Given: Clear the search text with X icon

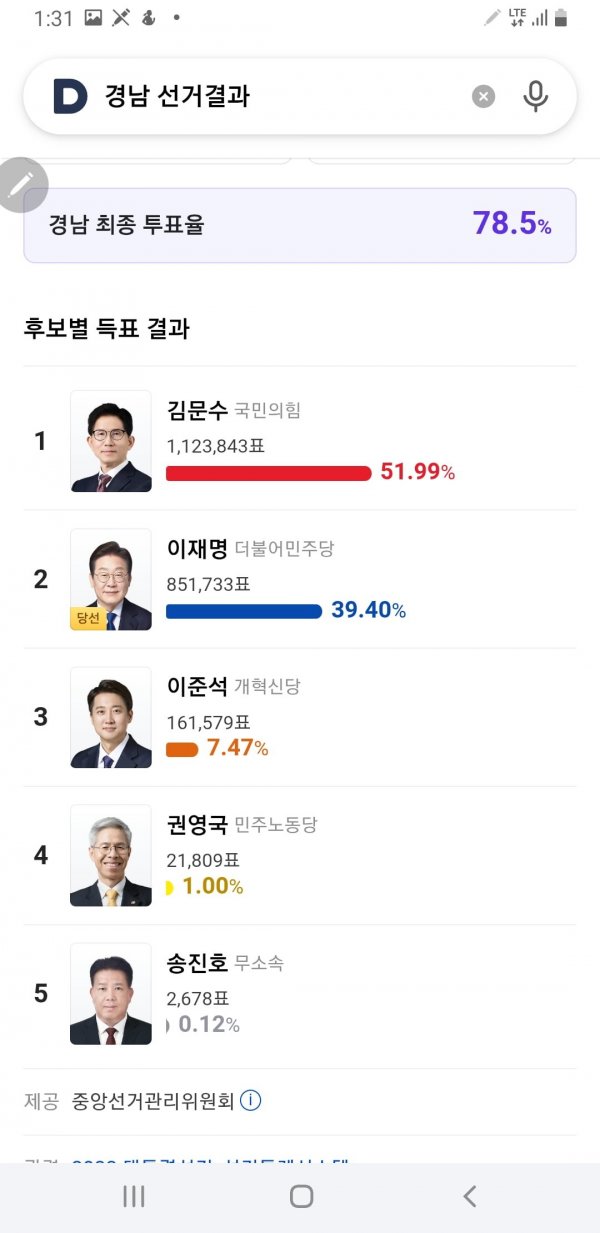Looking at the screenshot, I should tap(483, 96).
